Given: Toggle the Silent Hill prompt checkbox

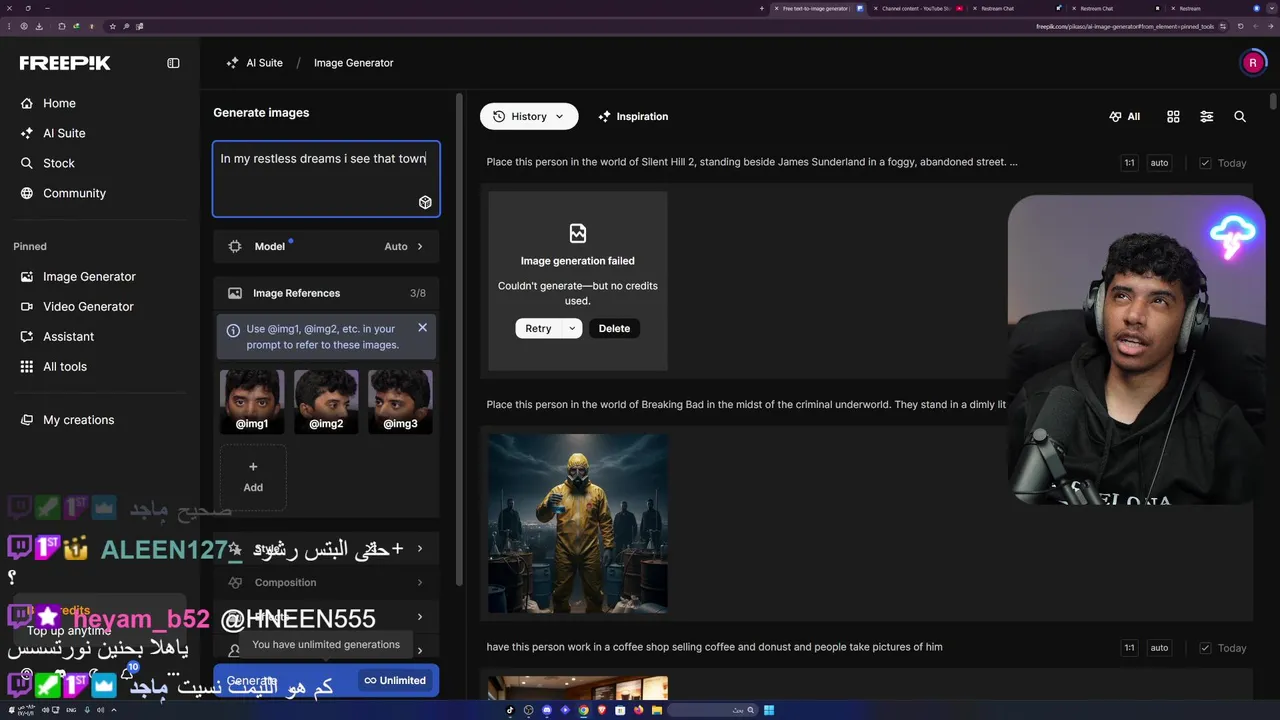Looking at the screenshot, I should tap(1205, 163).
